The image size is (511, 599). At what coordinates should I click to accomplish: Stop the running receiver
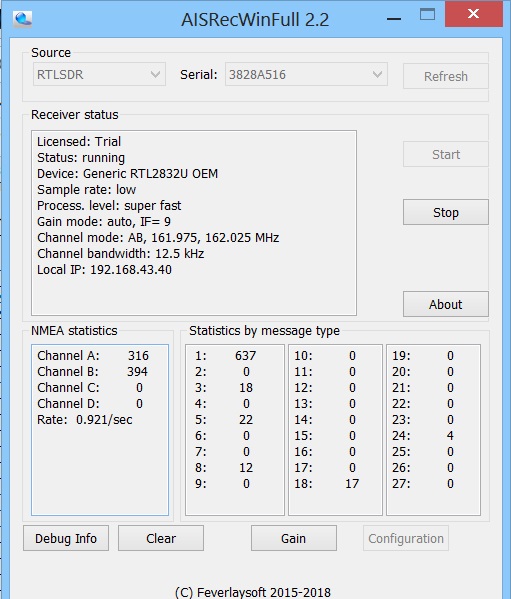(446, 212)
